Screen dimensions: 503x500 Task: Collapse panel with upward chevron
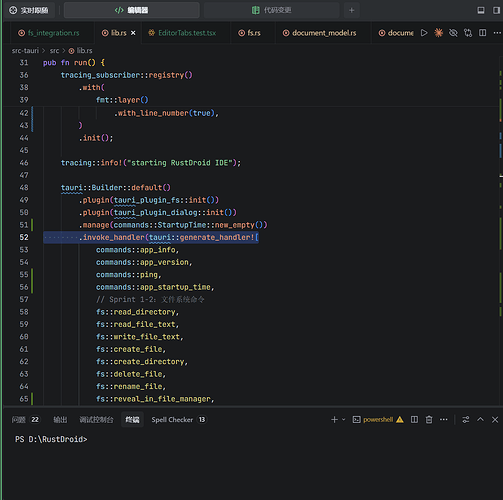480,420
